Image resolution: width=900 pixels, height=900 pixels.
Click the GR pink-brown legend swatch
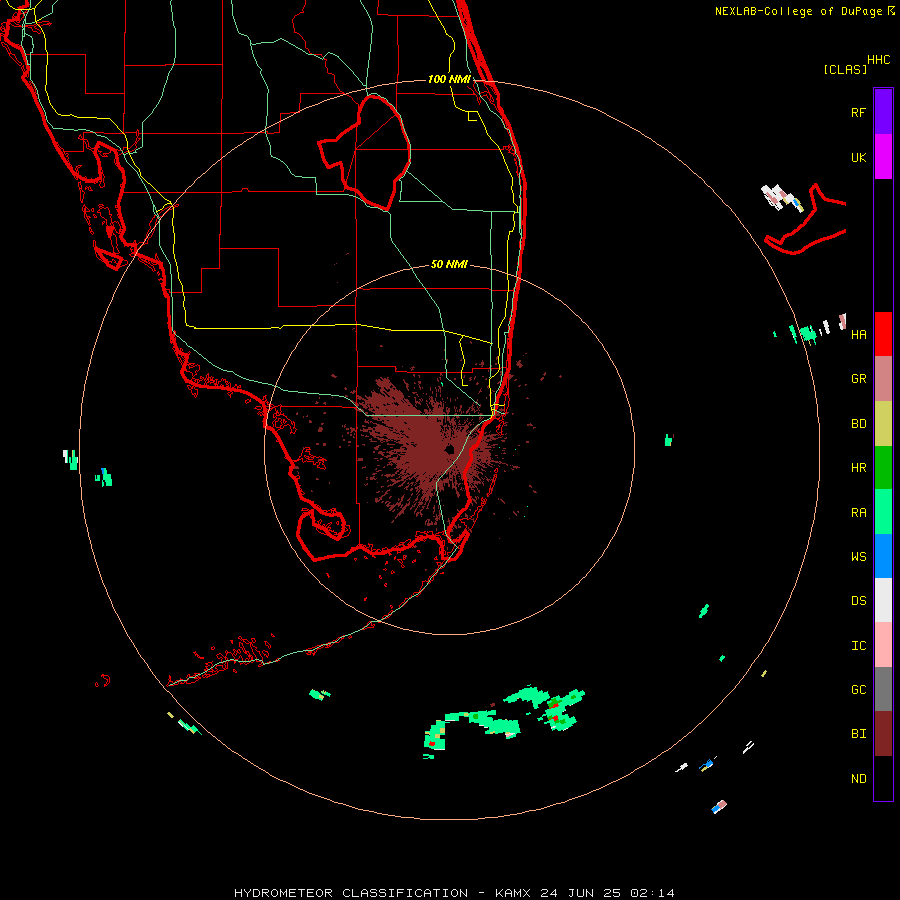pyautogui.click(x=883, y=379)
